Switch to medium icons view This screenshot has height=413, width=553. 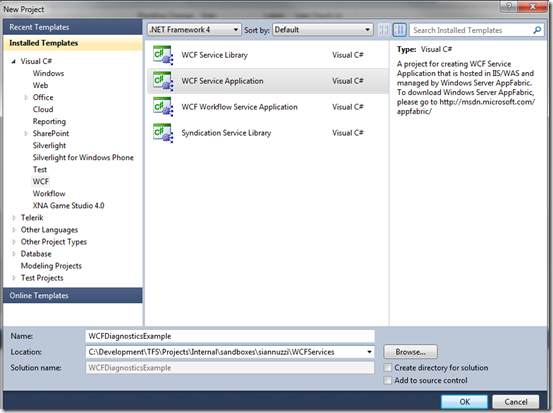click(x=400, y=30)
